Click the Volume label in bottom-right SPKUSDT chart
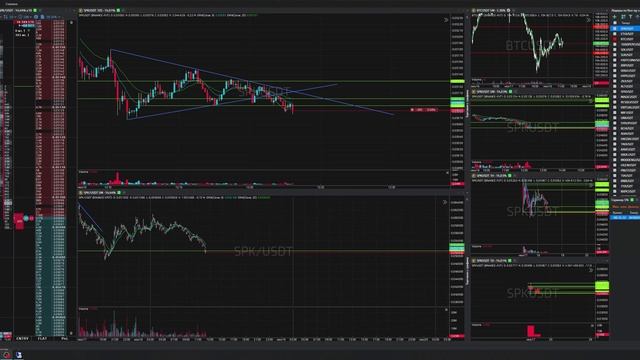 click(x=477, y=325)
